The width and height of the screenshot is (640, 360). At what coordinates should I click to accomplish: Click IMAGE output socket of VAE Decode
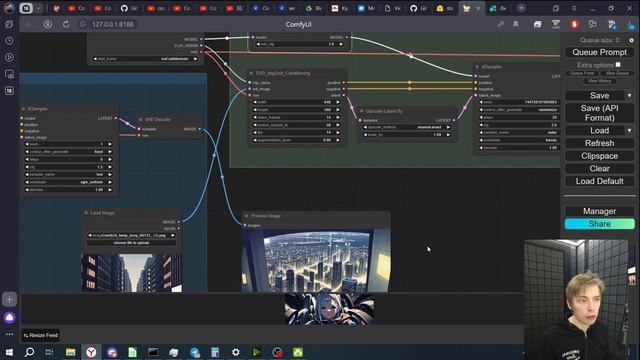pos(200,129)
